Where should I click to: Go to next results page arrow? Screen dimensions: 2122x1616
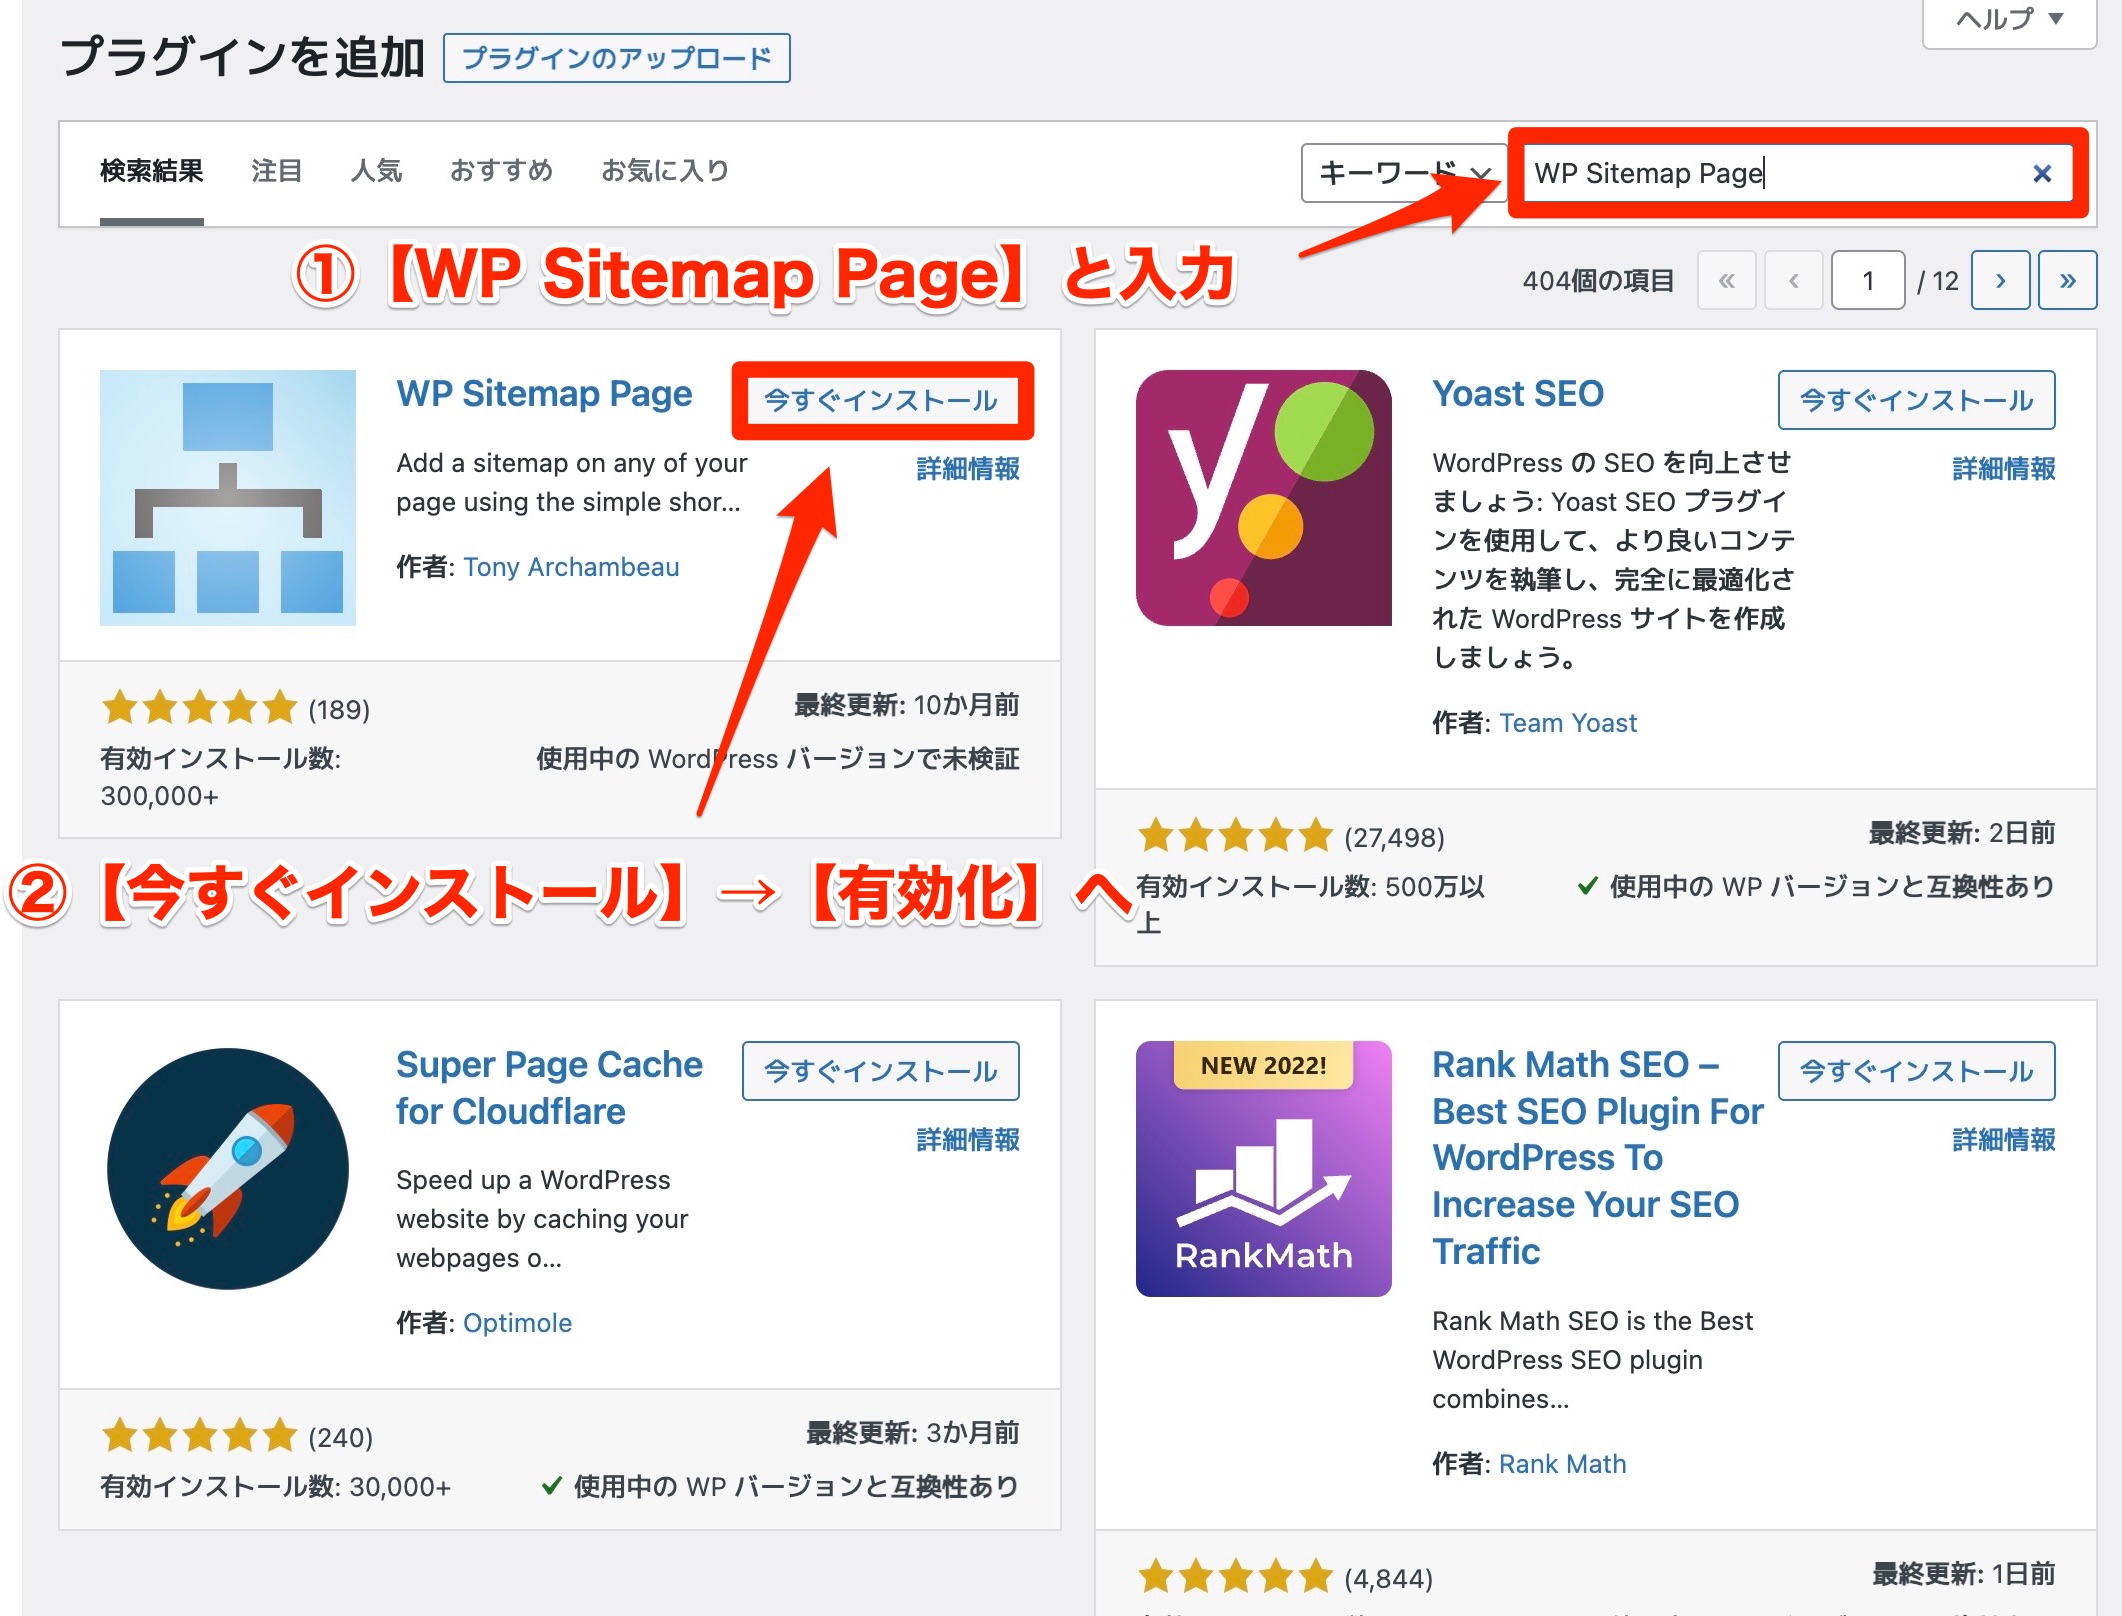coord(2000,281)
